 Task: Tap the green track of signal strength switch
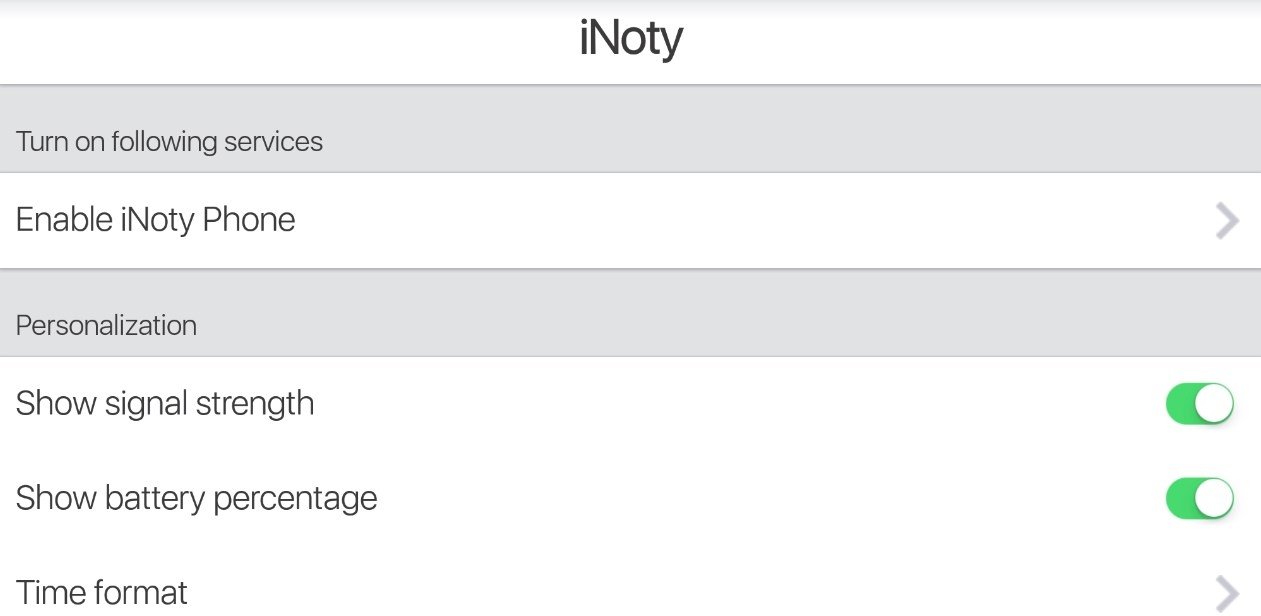(x=1180, y=404)
